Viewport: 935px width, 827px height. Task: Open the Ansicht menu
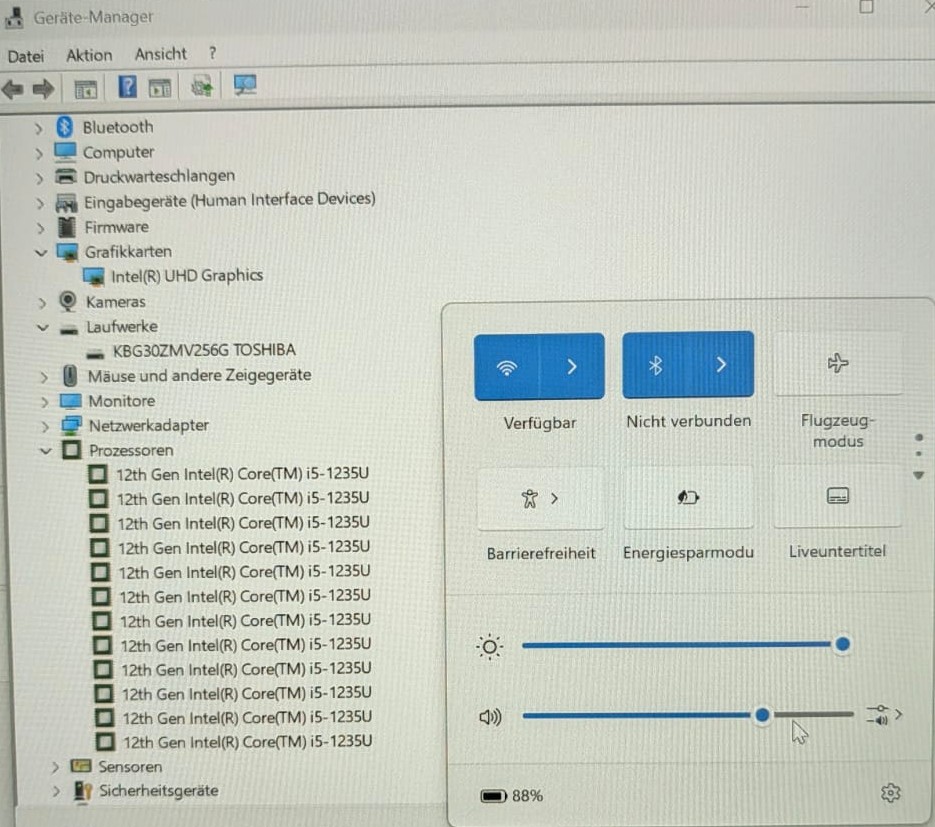pyautogui.click(x=160, y=54)
